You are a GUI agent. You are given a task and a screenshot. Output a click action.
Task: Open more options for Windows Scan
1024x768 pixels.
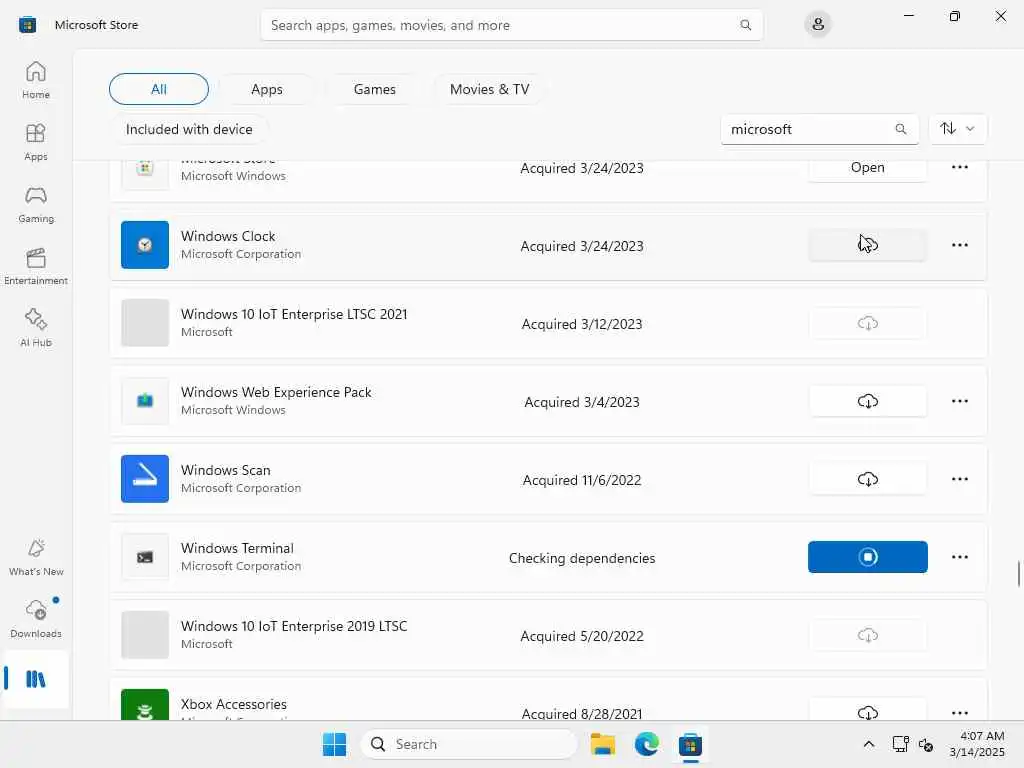959,479
